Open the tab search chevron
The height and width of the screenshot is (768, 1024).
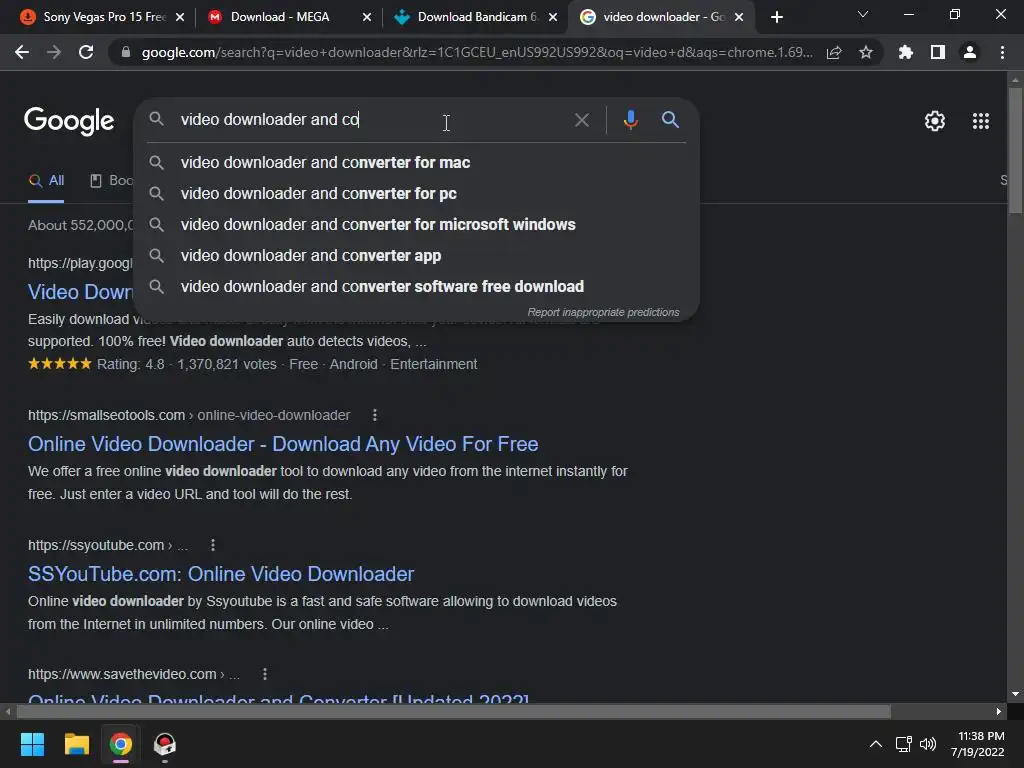(863, 14)
